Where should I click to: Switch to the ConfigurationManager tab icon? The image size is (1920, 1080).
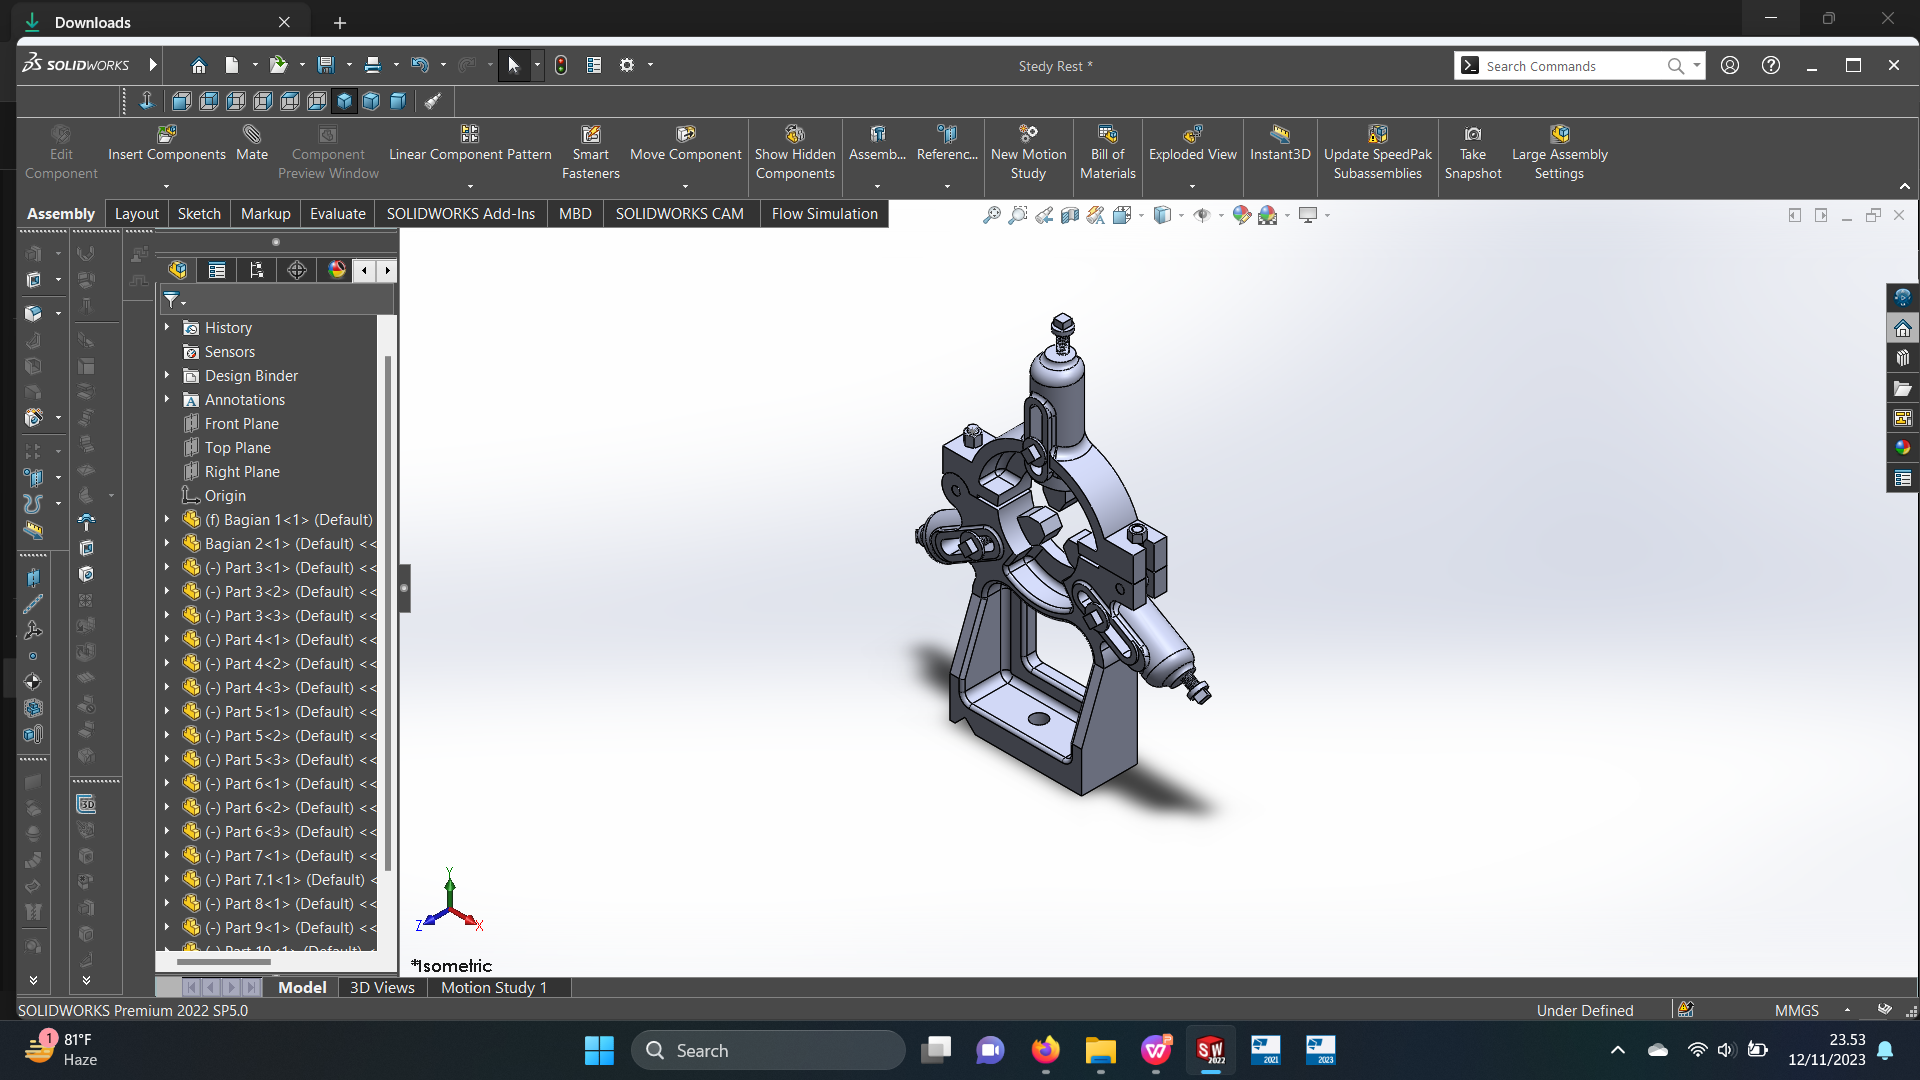(x=257, y=270)
